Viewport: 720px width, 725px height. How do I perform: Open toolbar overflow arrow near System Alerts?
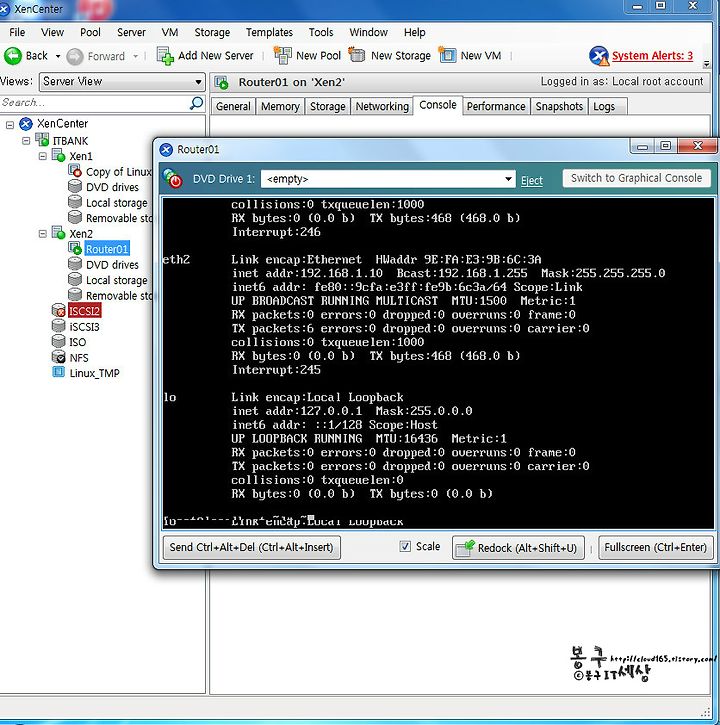[706, 64]
